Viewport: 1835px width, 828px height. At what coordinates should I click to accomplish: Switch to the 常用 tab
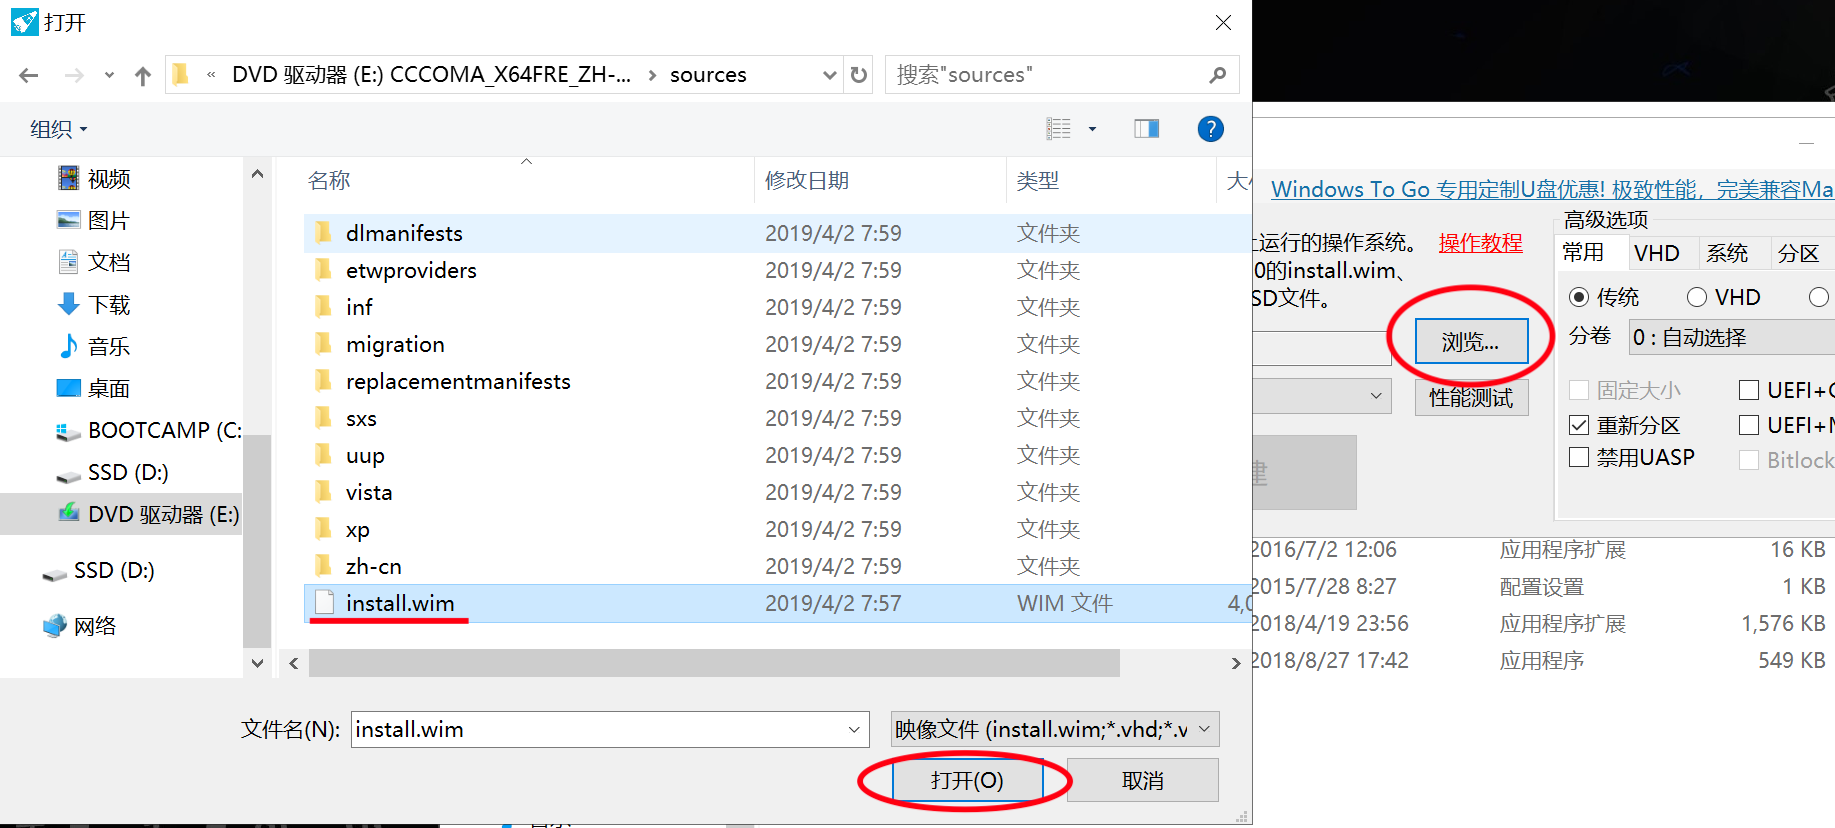point(1584,253)
